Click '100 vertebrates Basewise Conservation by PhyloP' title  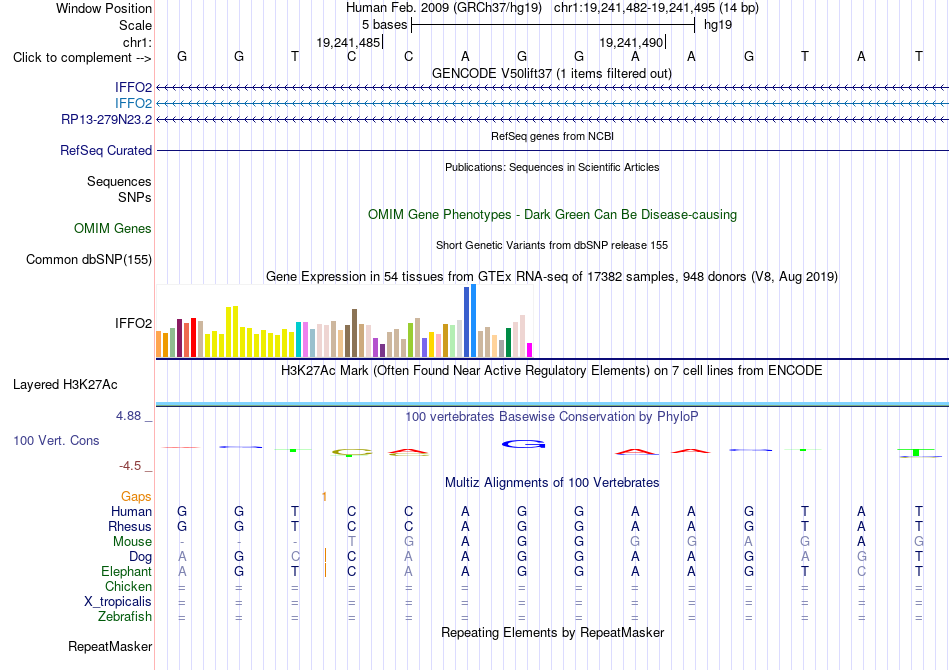click(x=552, y=417)
